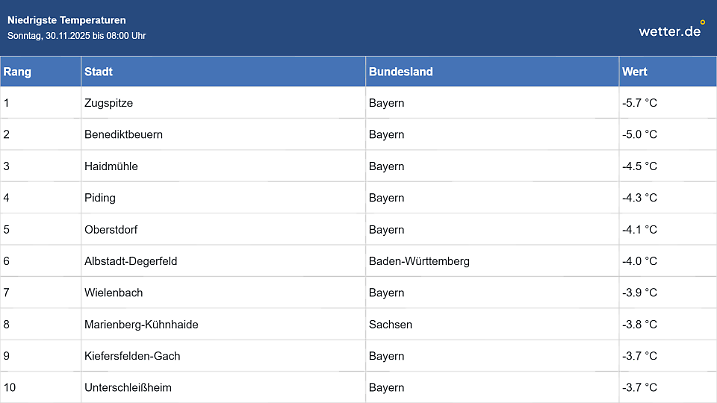This screenshot has width=717, height=403.
Task: Select the Benediktbeuern city cell
Action: point(124,134)
